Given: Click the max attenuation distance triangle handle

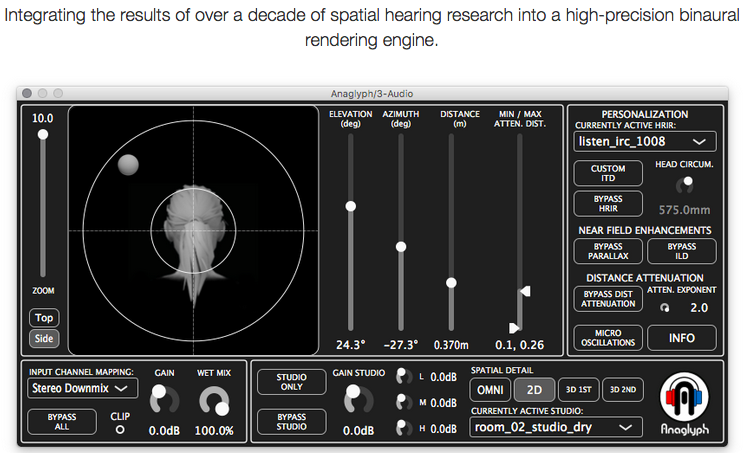Looking at the screenshot, I should [x=525, y=291].
